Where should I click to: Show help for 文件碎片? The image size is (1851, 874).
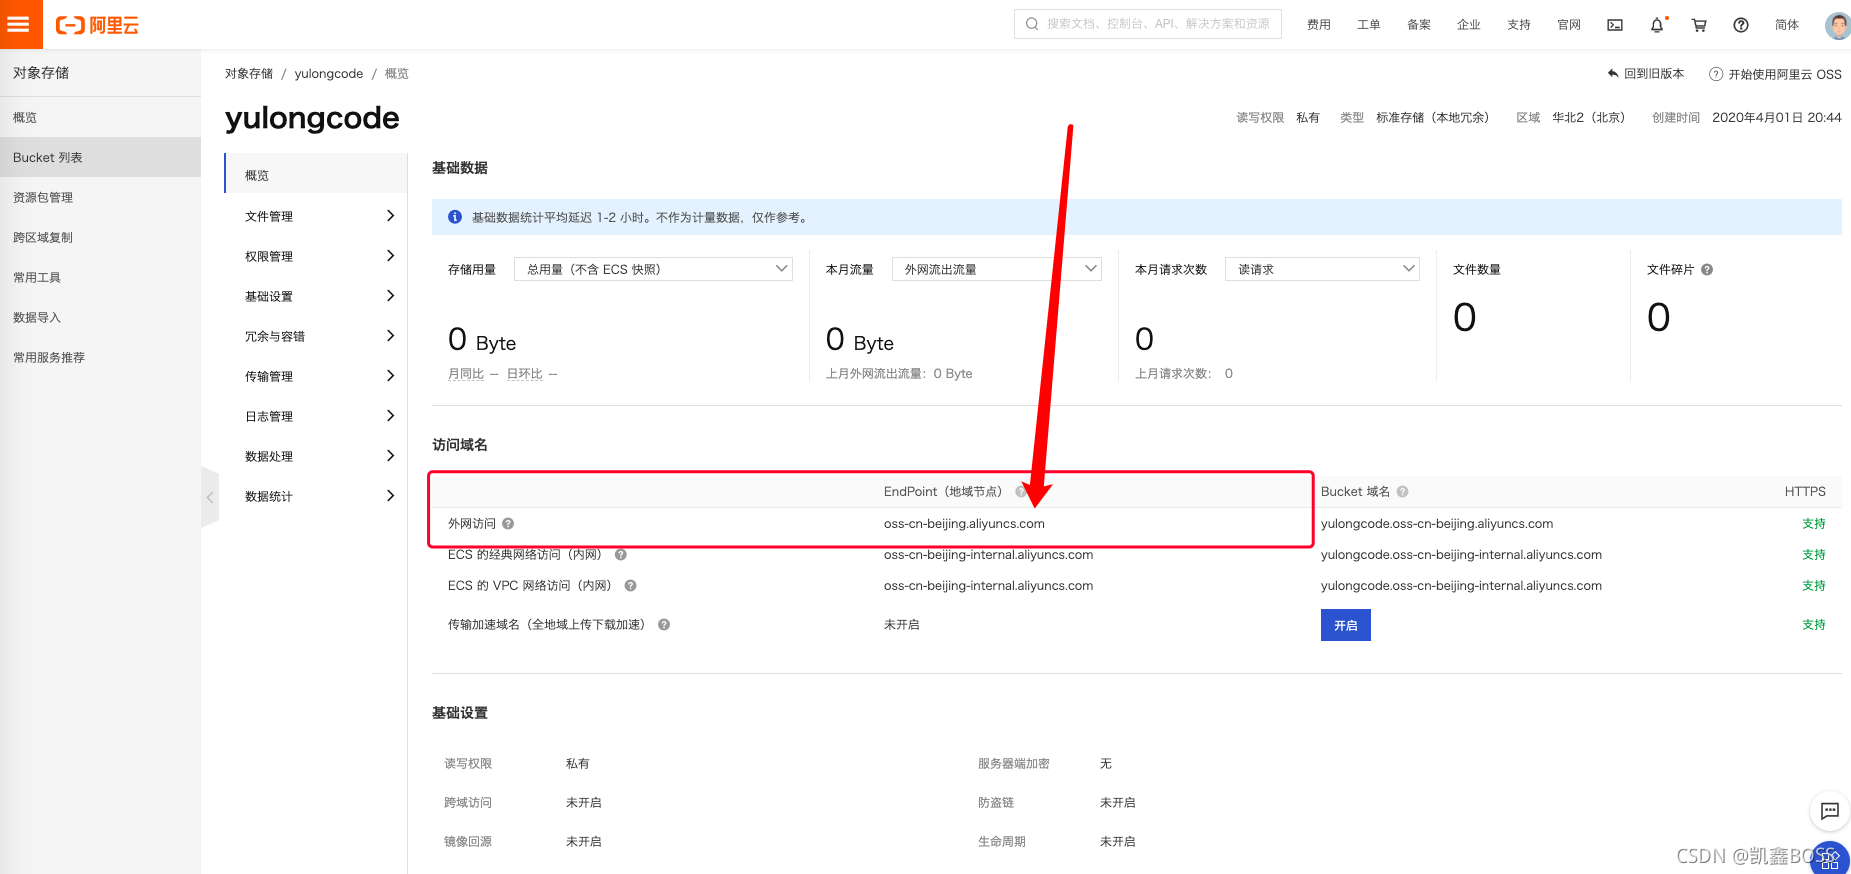tap(1707, 269)
